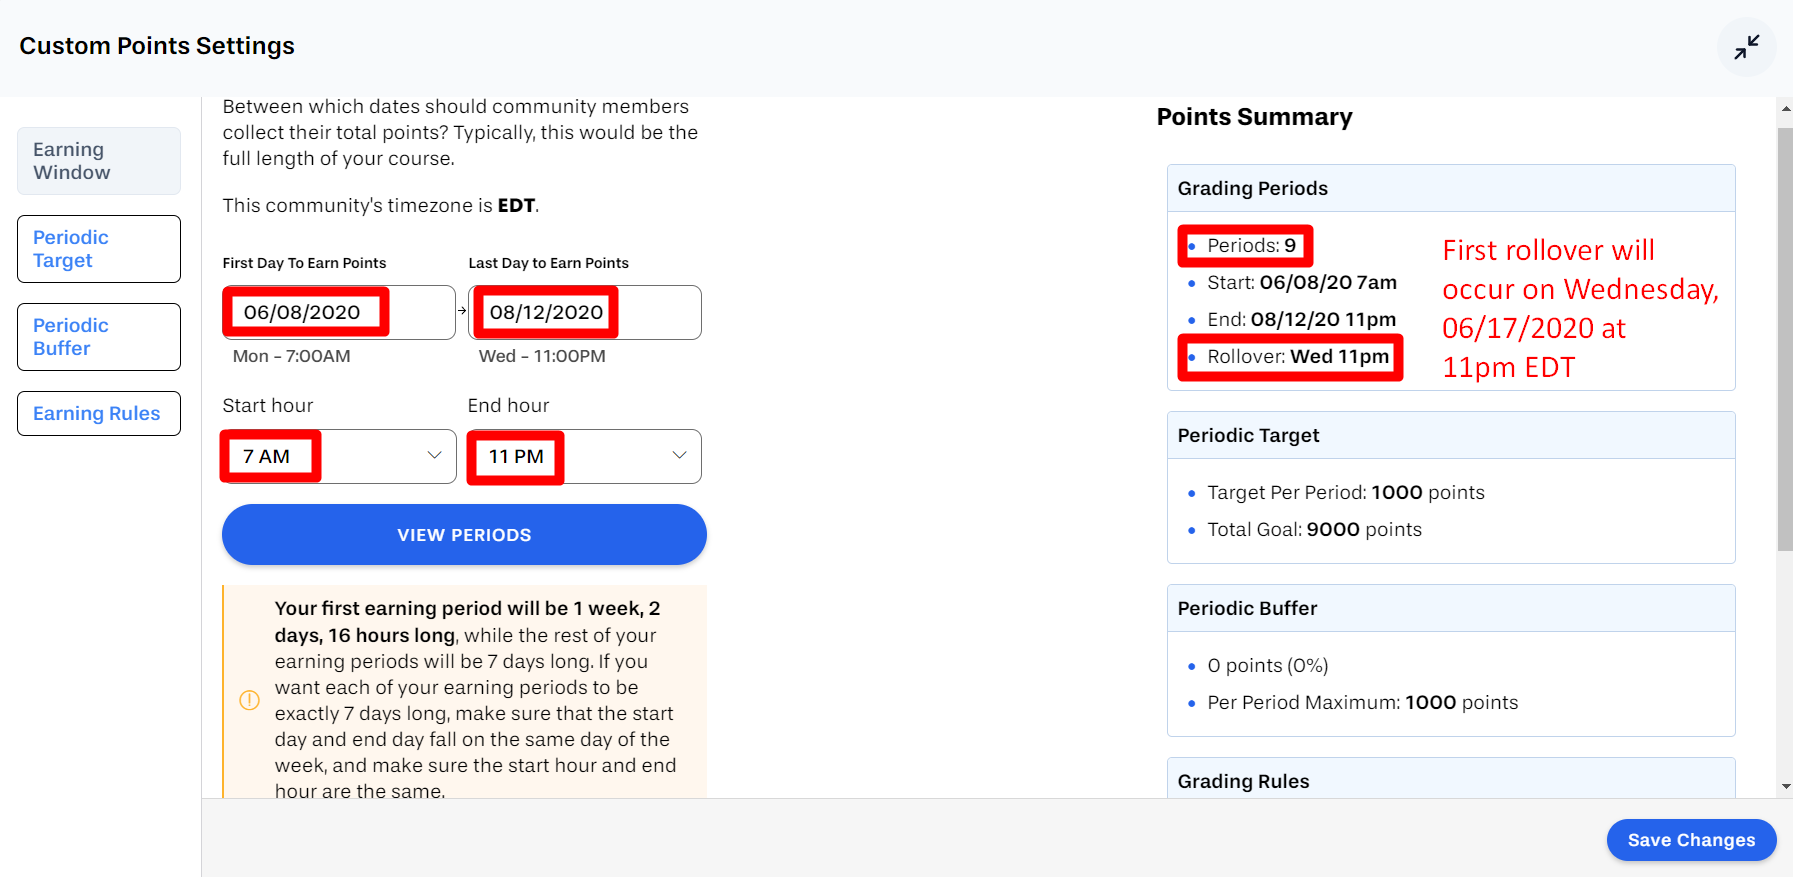Click the Grading Periods section header
Image resolution: width=1793 pixels, height=877 pixels.
tap(1451, 188)
